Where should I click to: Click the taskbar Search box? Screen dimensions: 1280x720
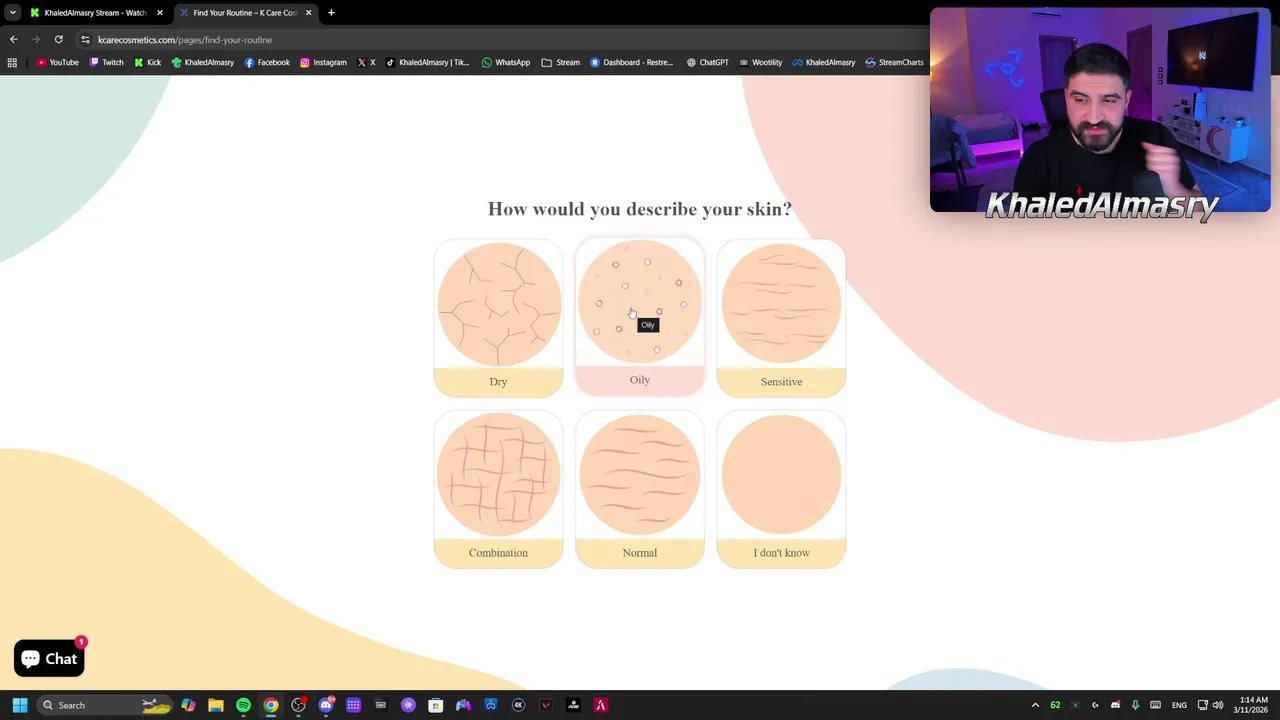click(106, 705)
